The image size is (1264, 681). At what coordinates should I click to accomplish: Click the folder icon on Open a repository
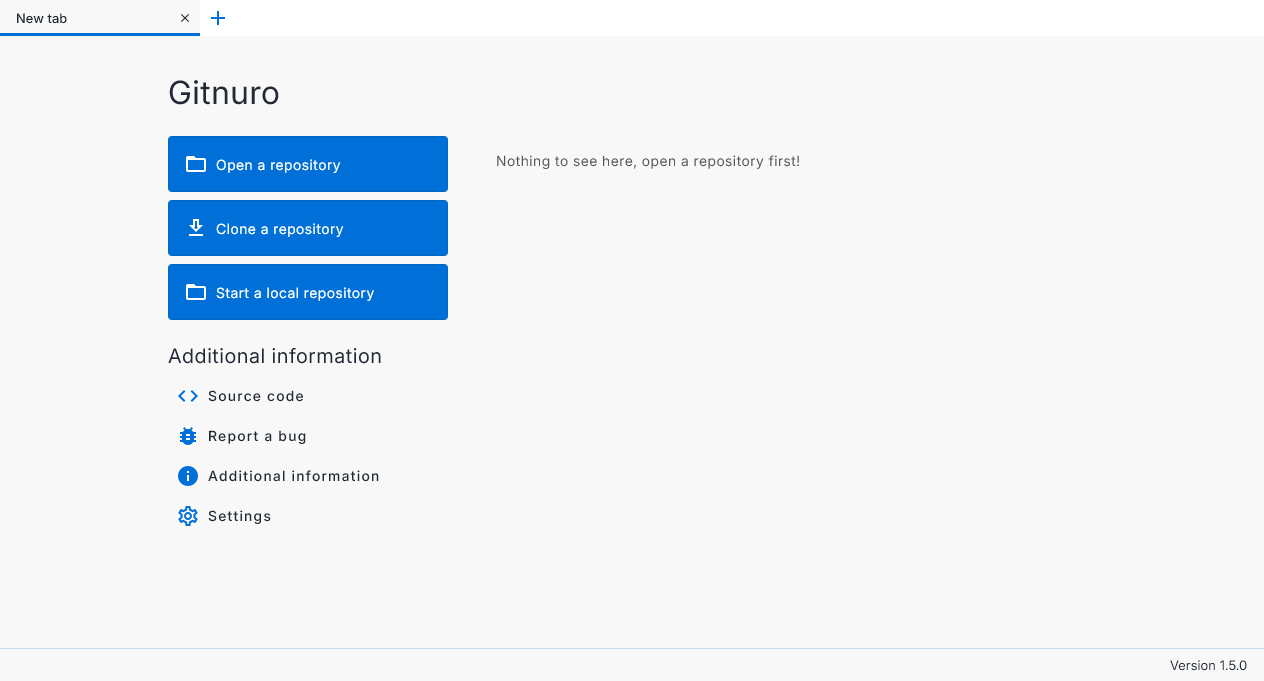click(196, 164)
